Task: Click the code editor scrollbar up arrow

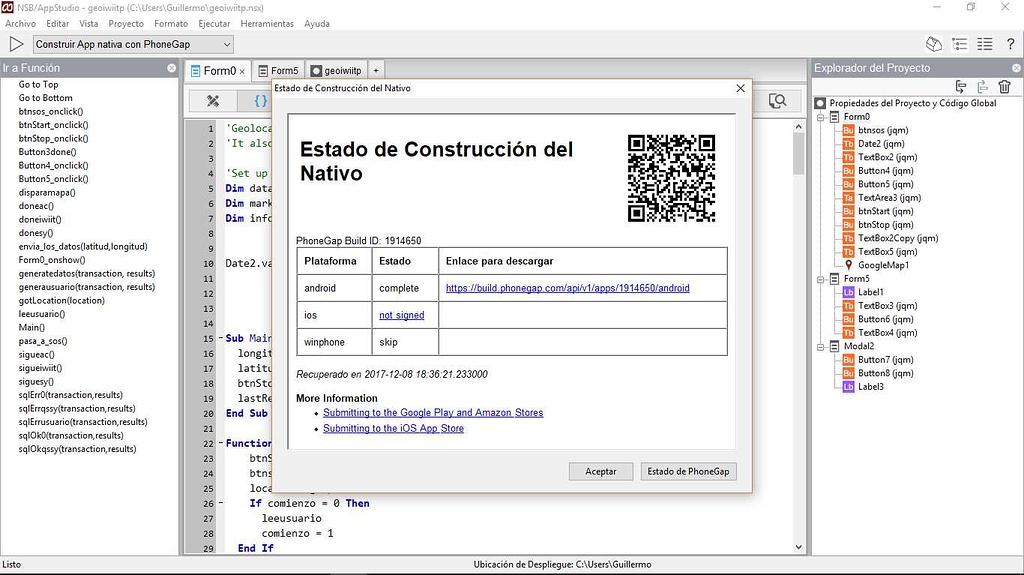Action: coord(799,127)
